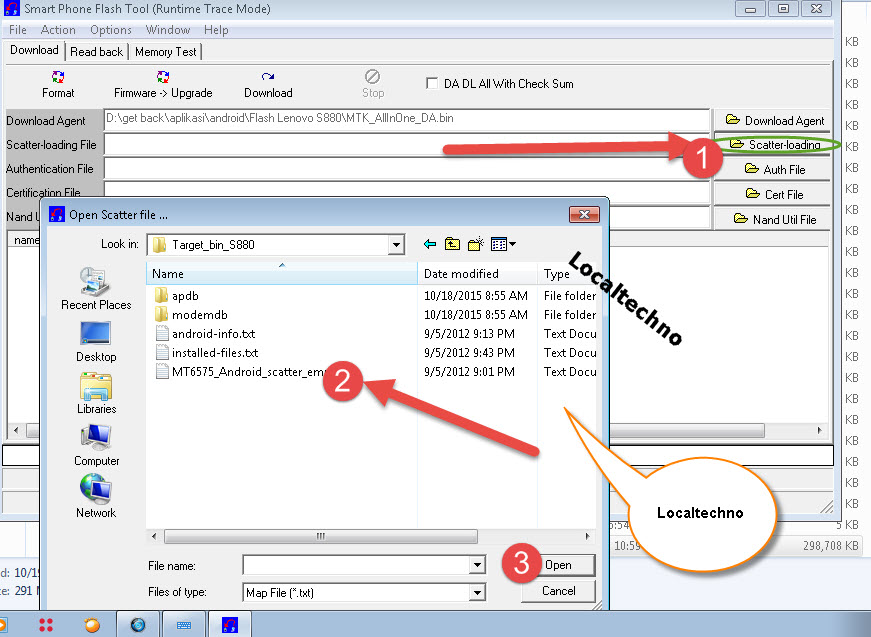This screenshot has width=871, height=637.
Task: Click Cancel in the scatter dialog
Action: click(559, 591)
